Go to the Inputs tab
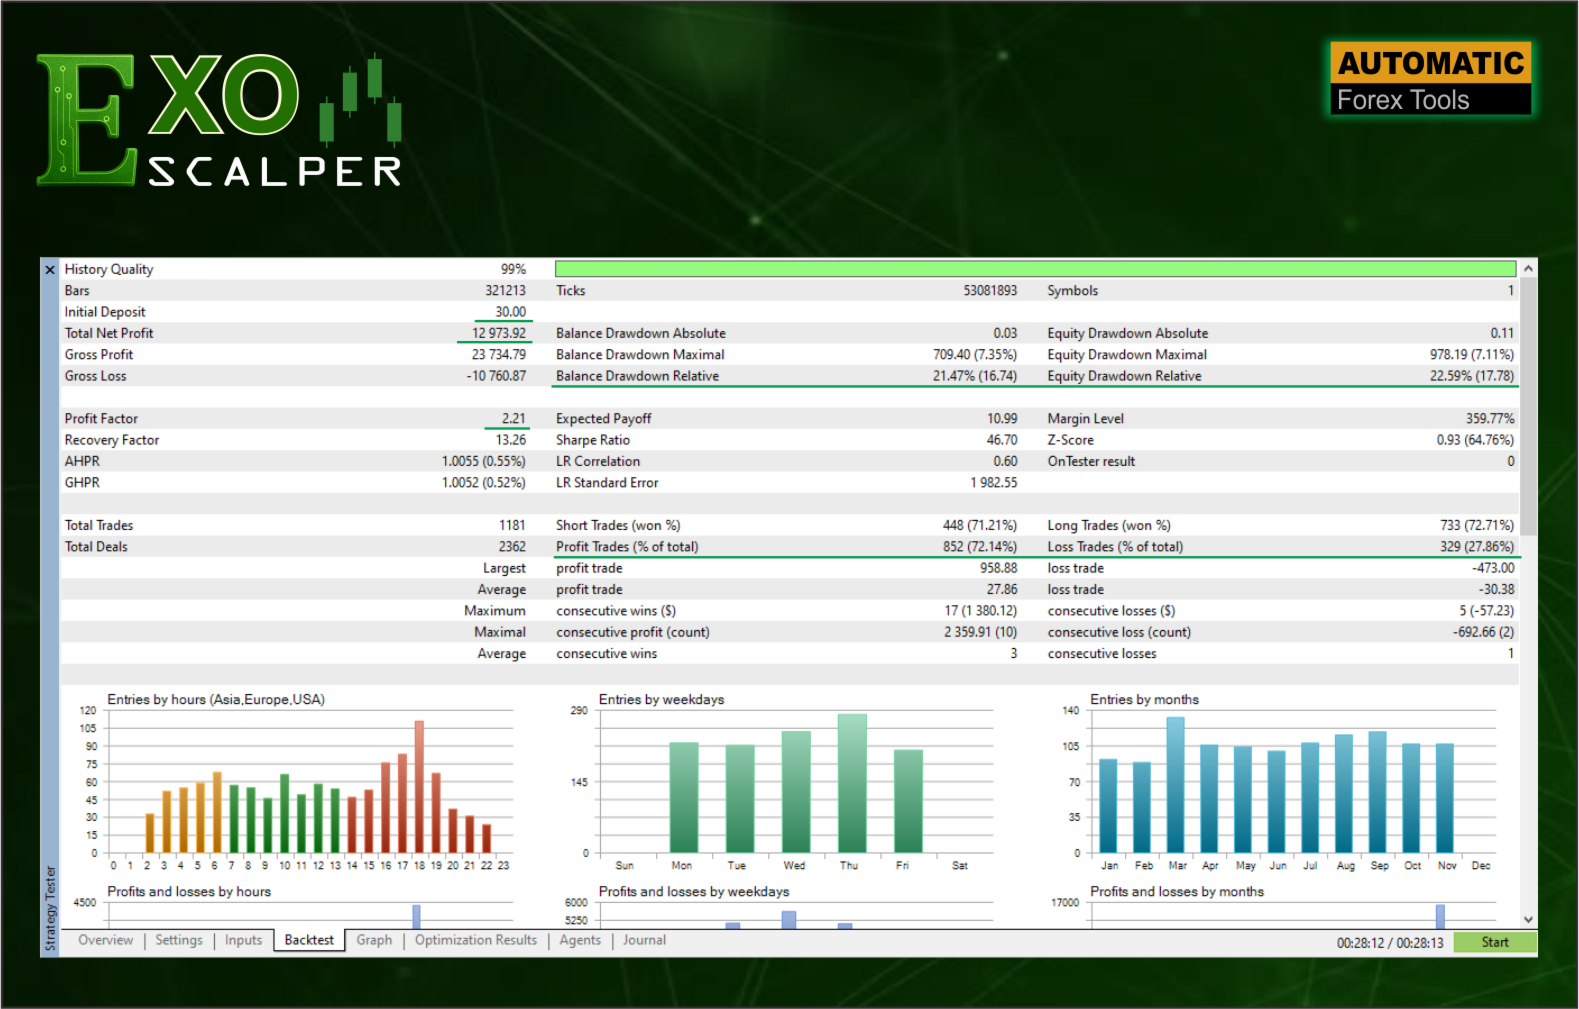The width and height of the screenshot is (1579, 1009). (x=243, y=940)
